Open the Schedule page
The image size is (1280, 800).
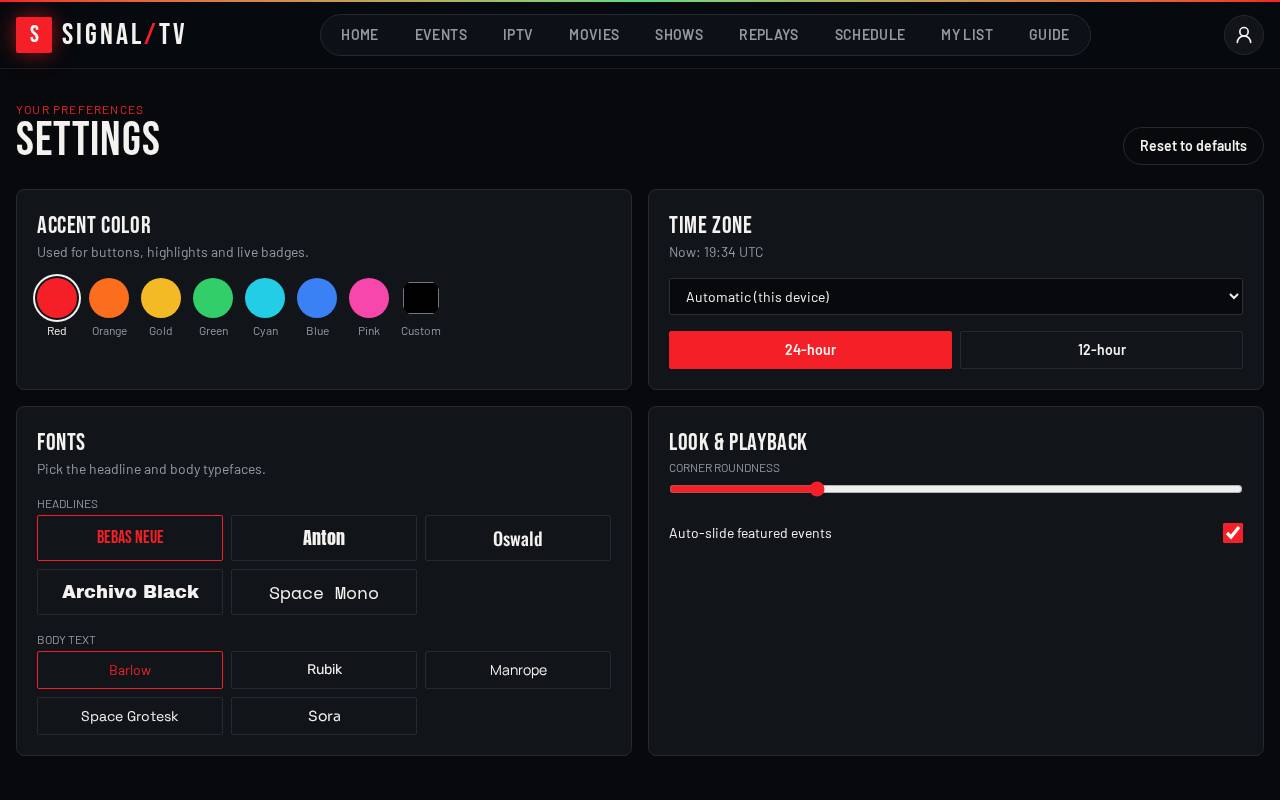(x=870, y=35)
